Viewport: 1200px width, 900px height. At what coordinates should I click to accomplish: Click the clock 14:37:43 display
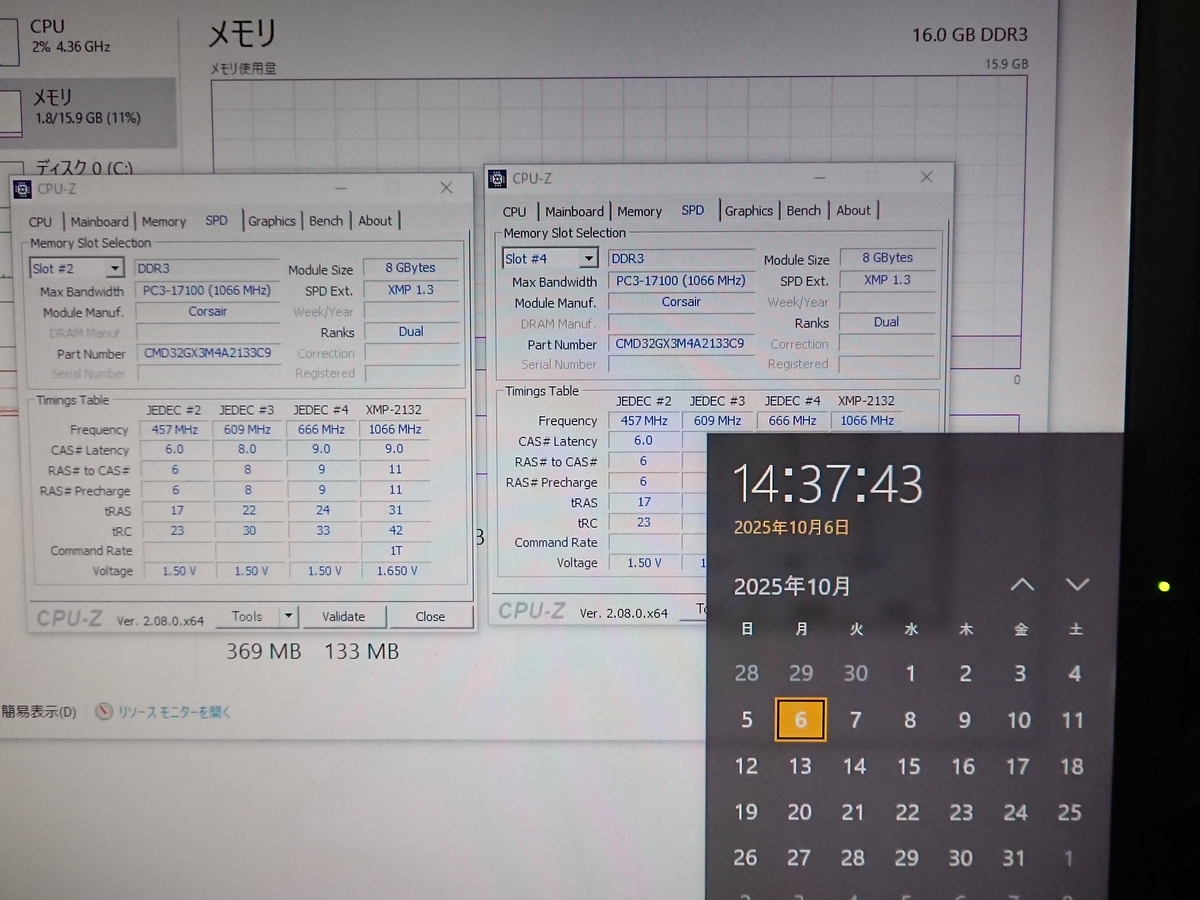click(828, 484)
